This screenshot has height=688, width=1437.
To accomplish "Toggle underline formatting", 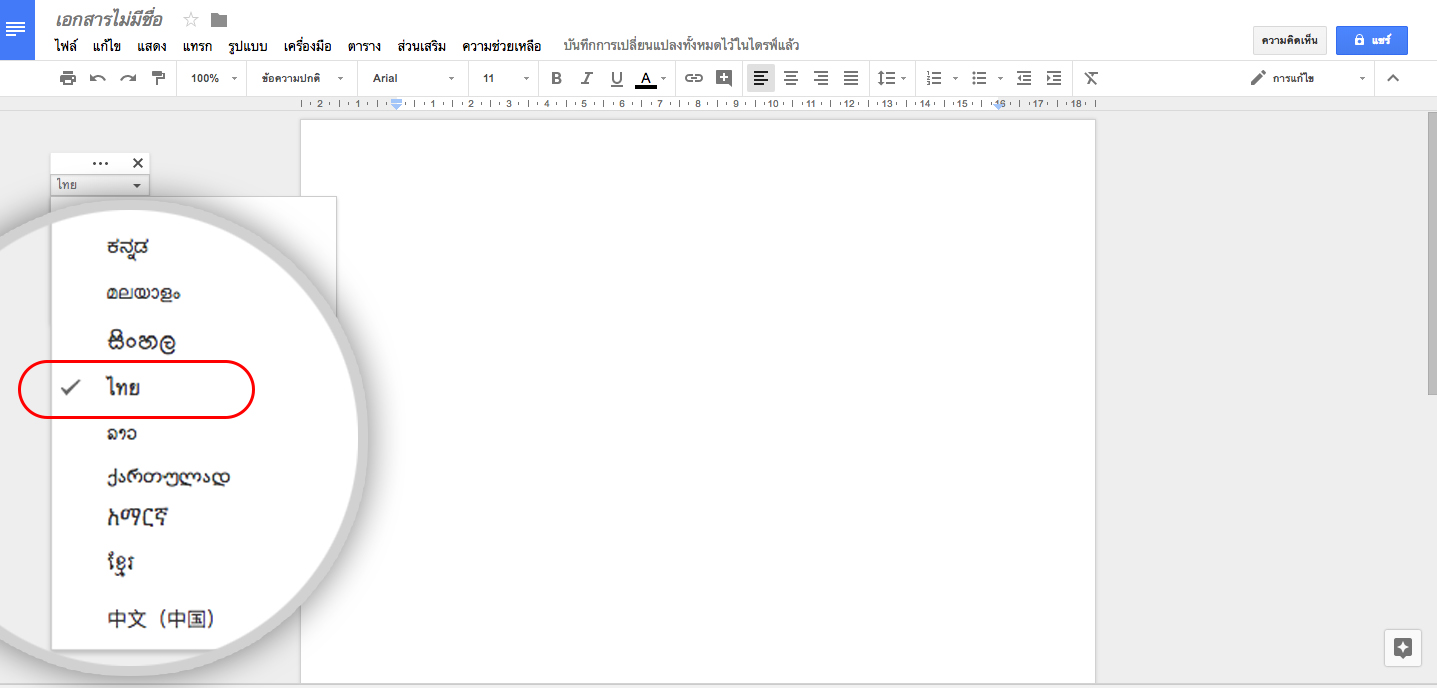I will [x=617, y=78].
